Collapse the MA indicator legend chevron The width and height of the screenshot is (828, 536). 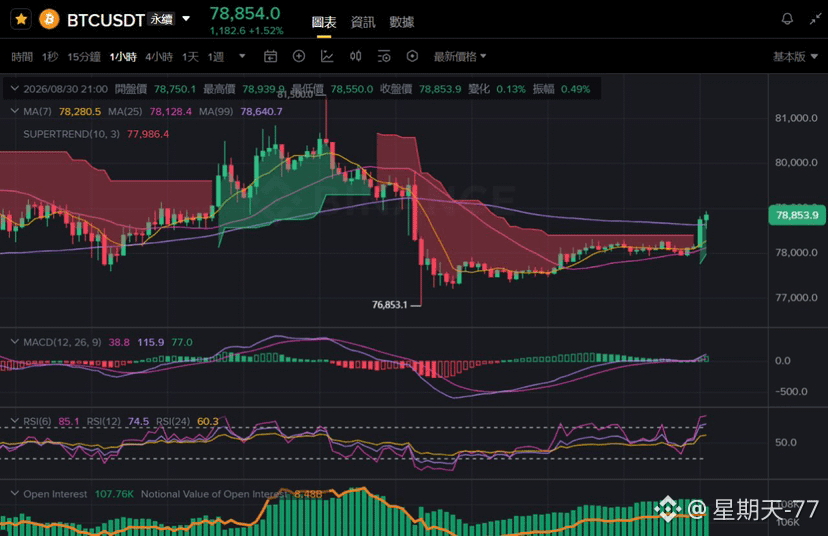tap(15, 111)
